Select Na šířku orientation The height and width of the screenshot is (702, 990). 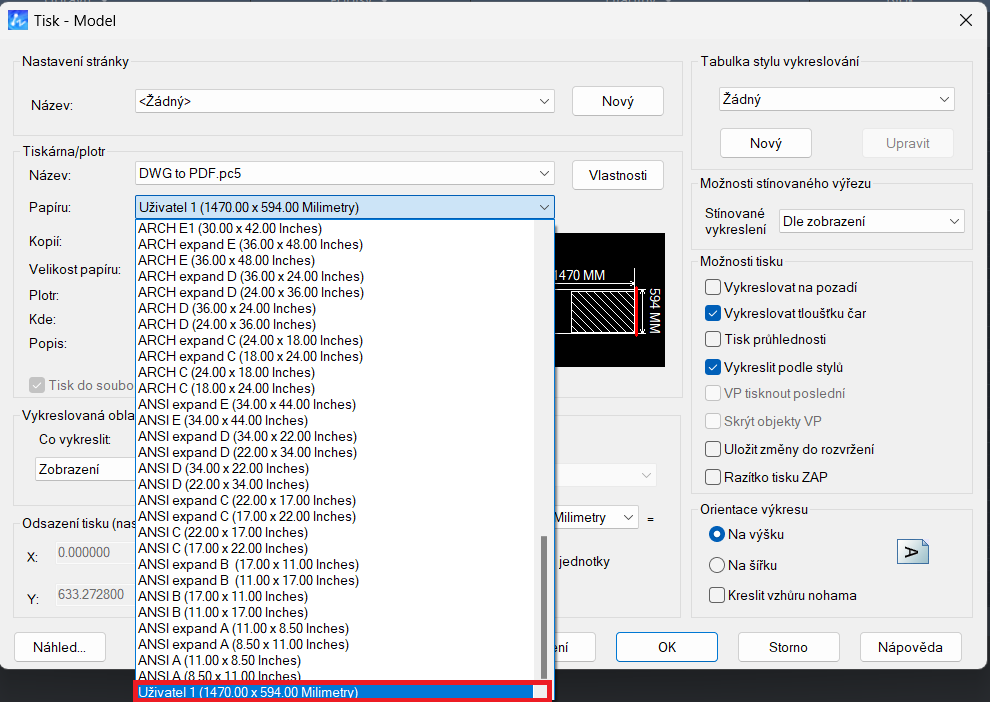pos(716,565)
